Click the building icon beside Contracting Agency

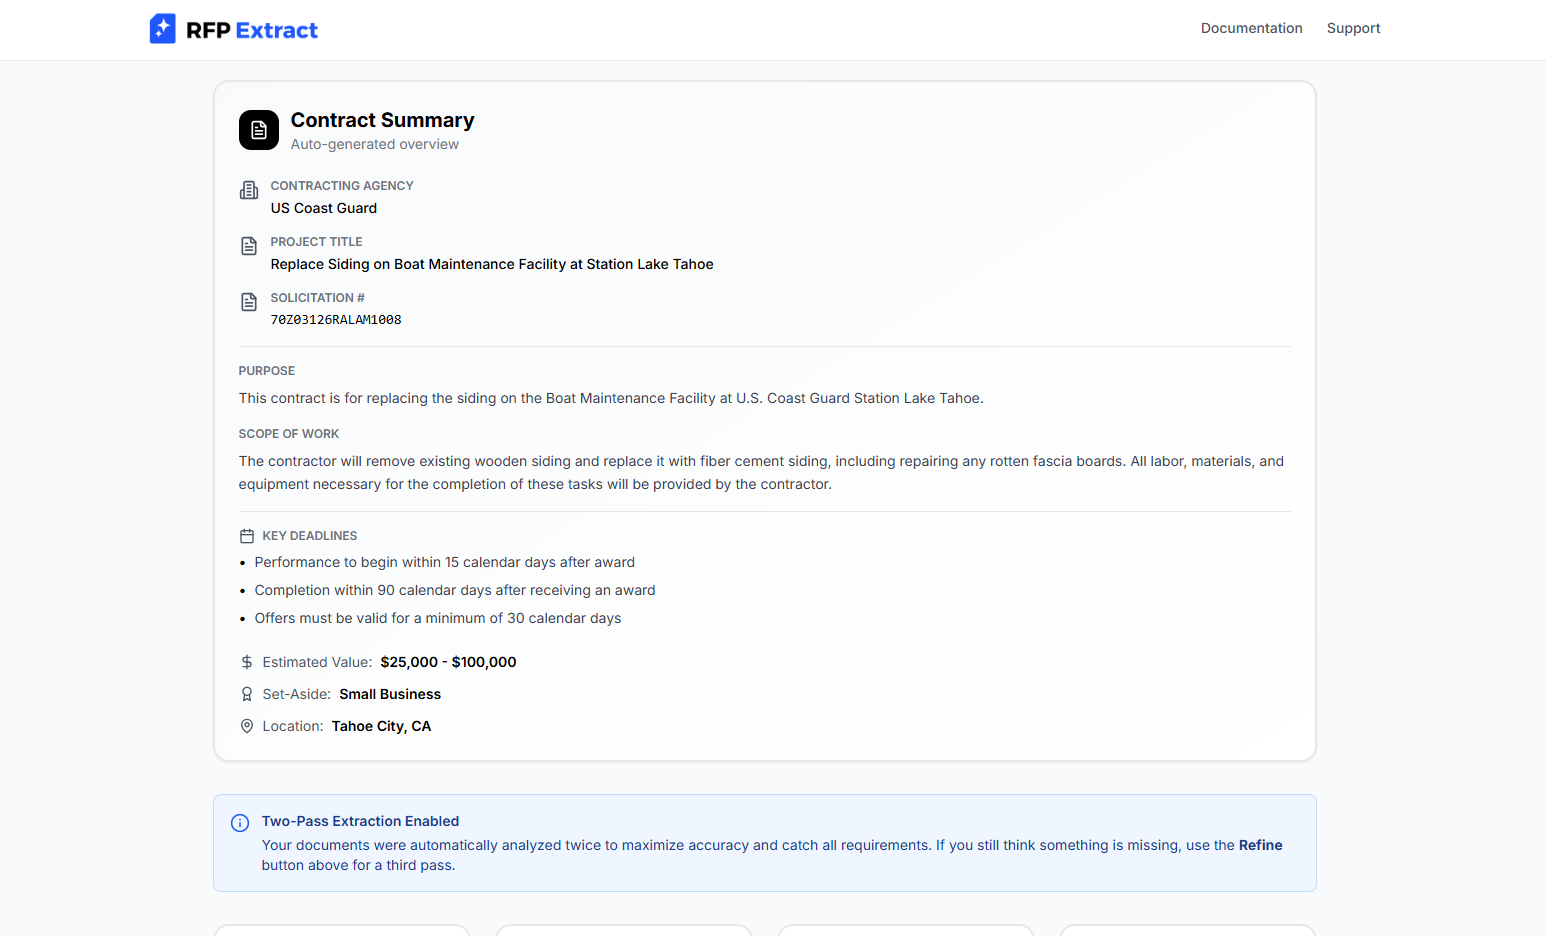click(x=248, y=189)
